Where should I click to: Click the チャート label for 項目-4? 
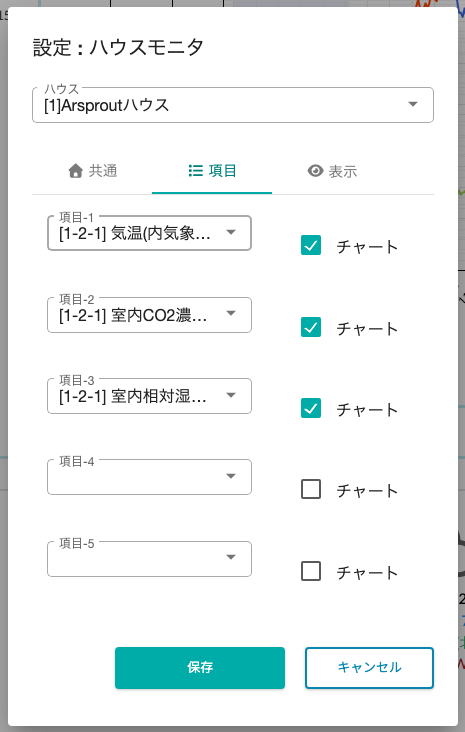click(x=367, y=491)
